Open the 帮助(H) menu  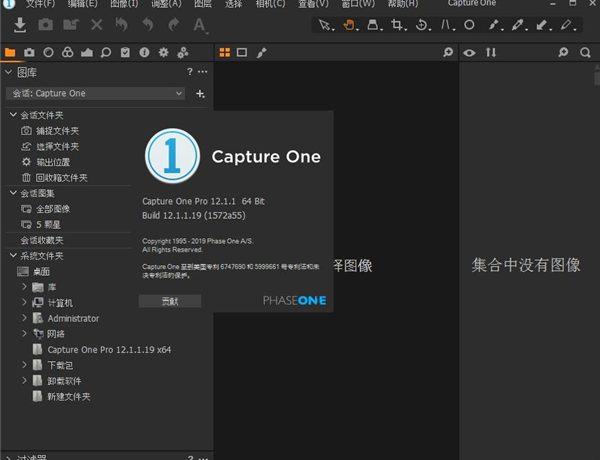point(403,4)
